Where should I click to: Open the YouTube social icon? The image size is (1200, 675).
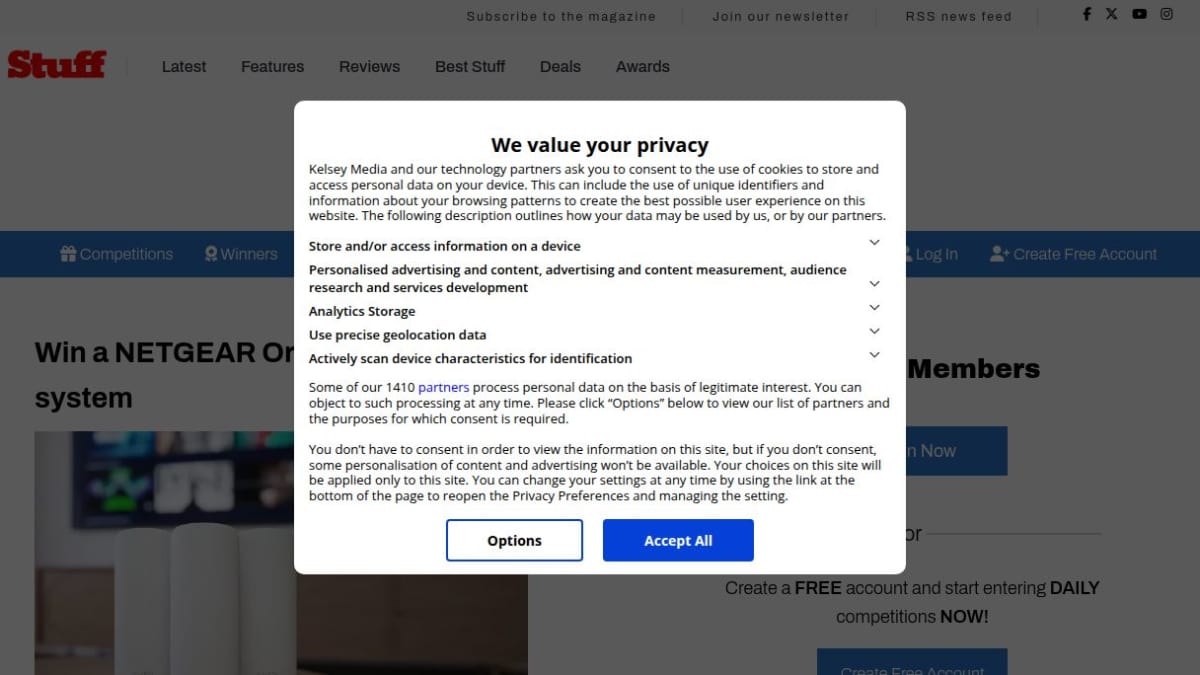click(1140, 14)
